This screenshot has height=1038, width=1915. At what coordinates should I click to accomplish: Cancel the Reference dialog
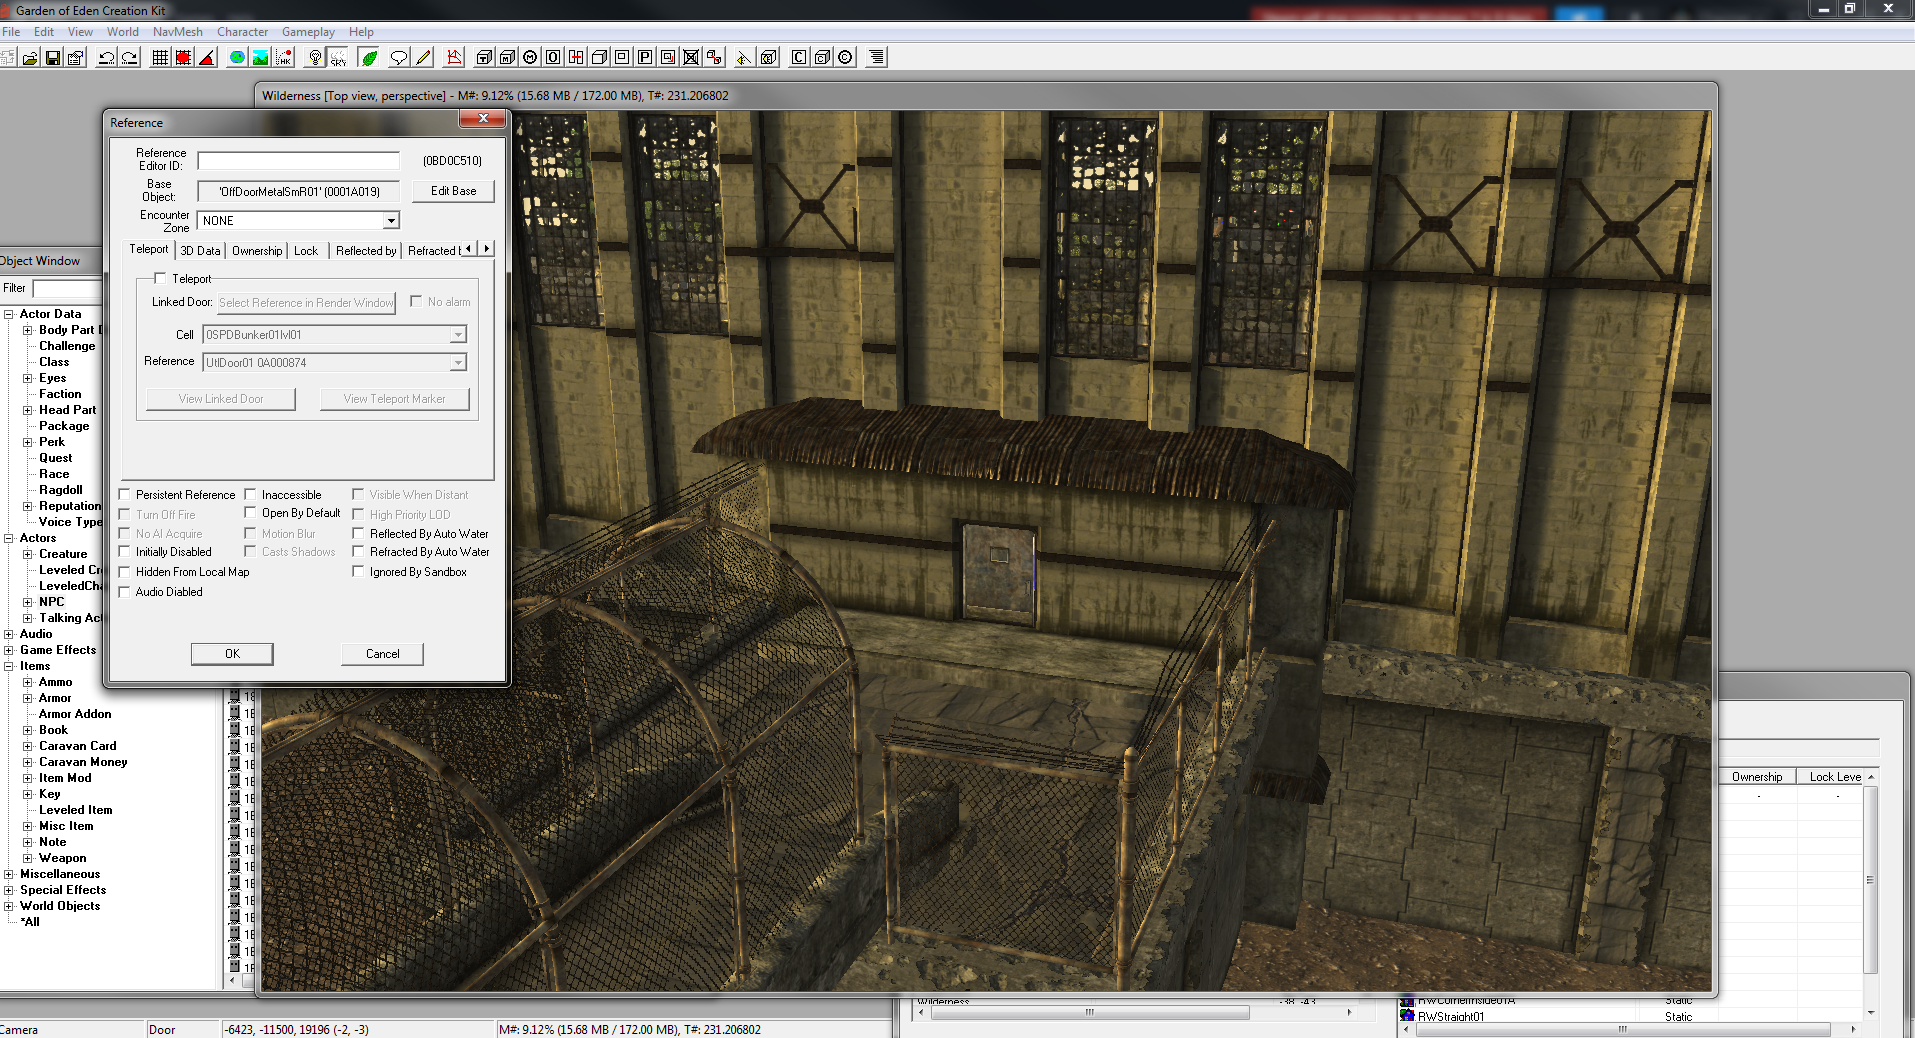pyautogui.click(x=382, y=654)
